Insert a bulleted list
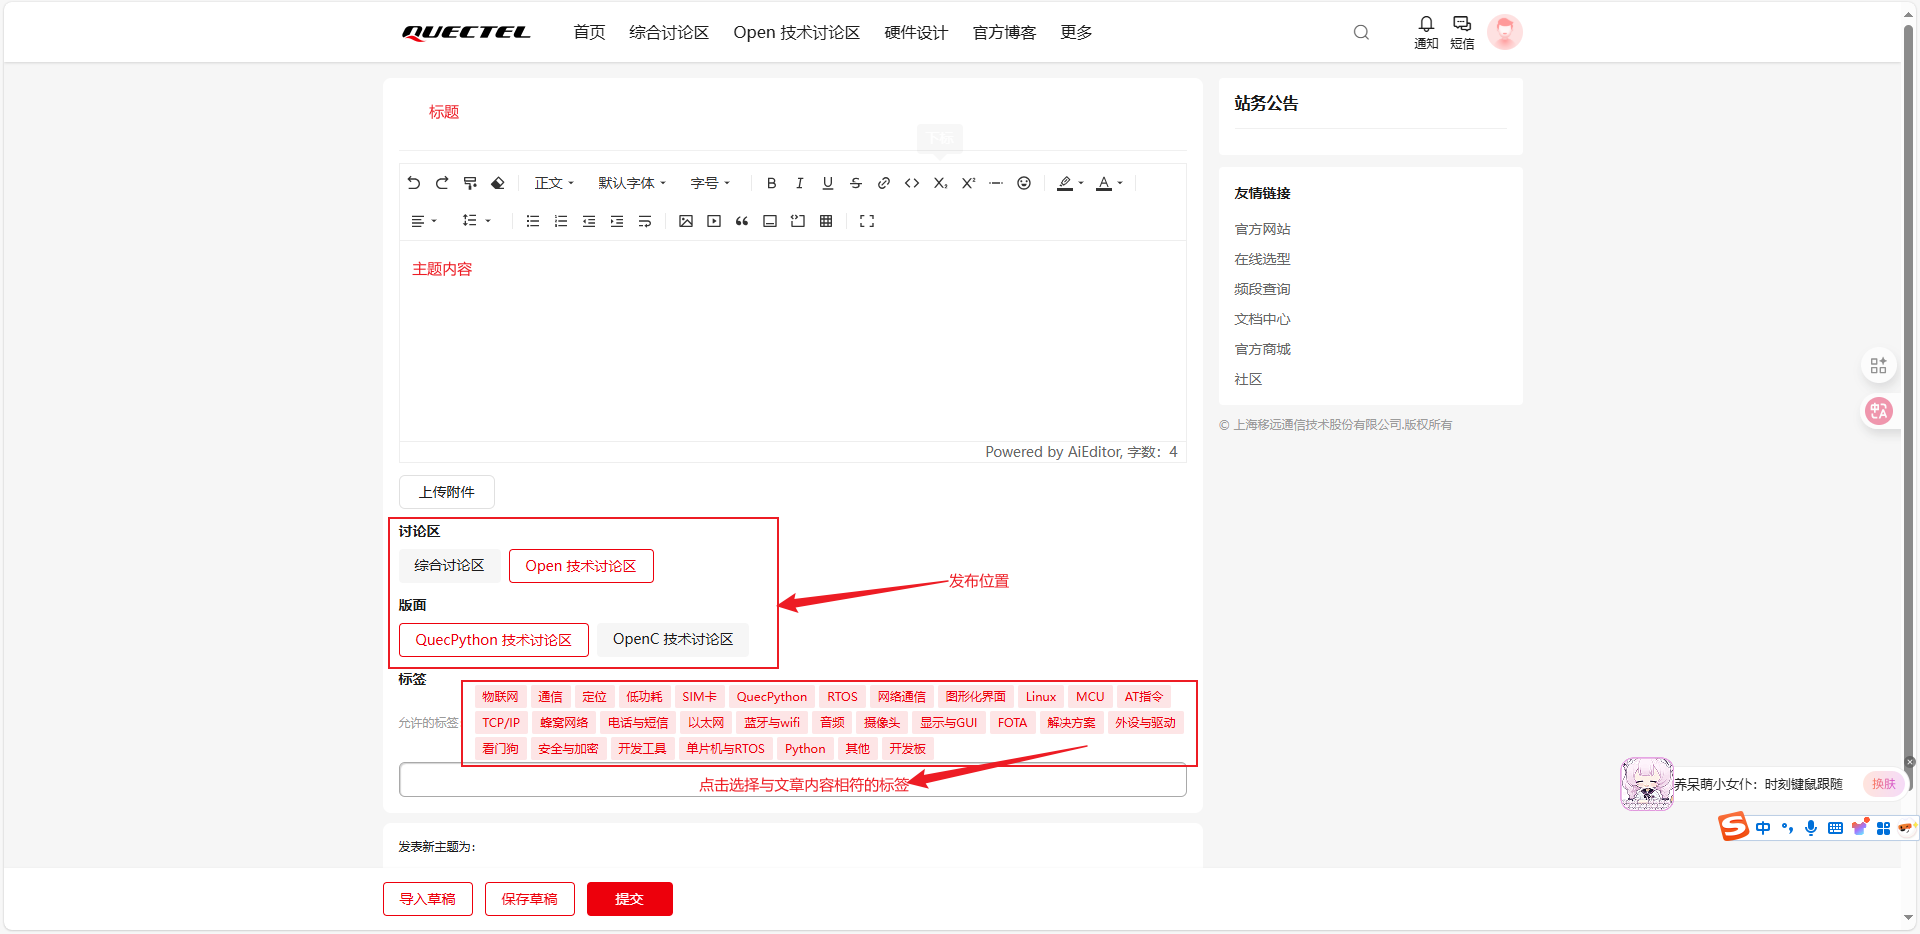Image resolution: width=1920 pixels, height=934 pixels. 533,221
